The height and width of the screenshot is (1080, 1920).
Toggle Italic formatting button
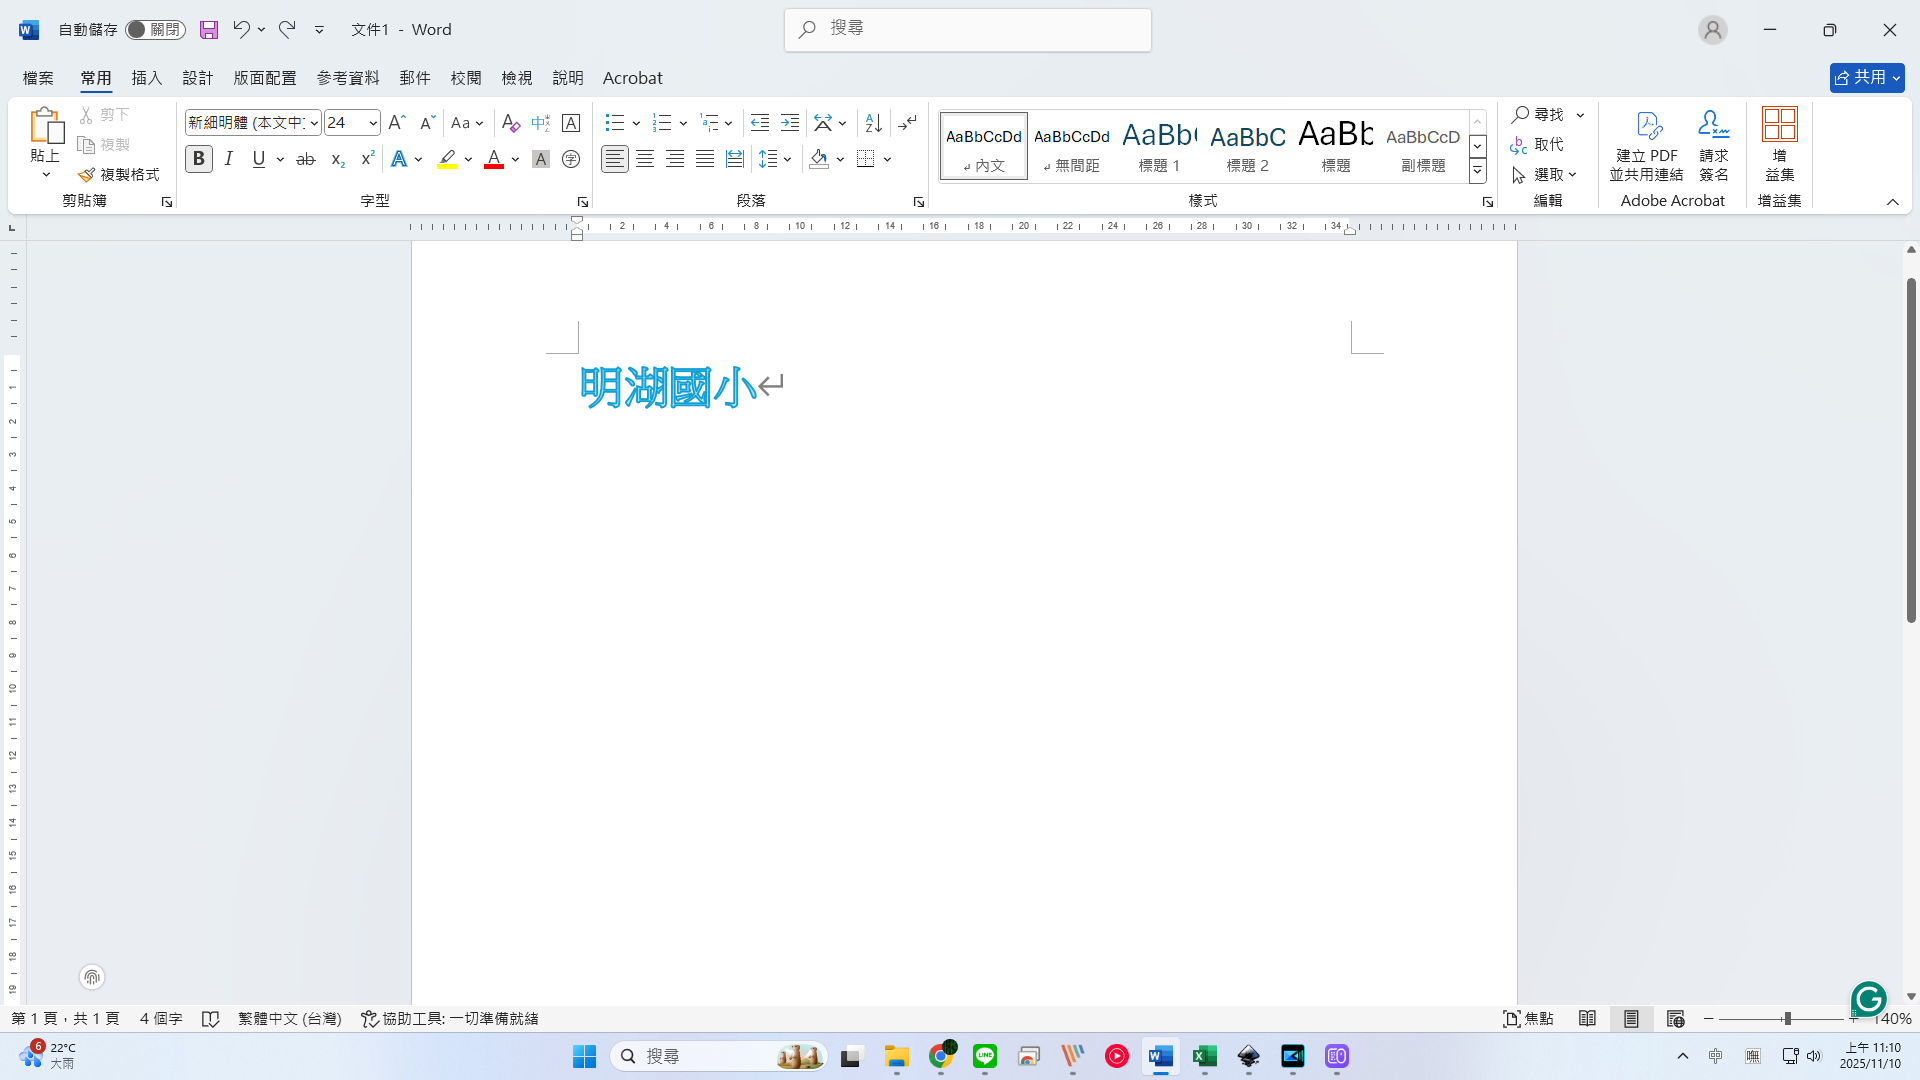click(x=229, y=159)
